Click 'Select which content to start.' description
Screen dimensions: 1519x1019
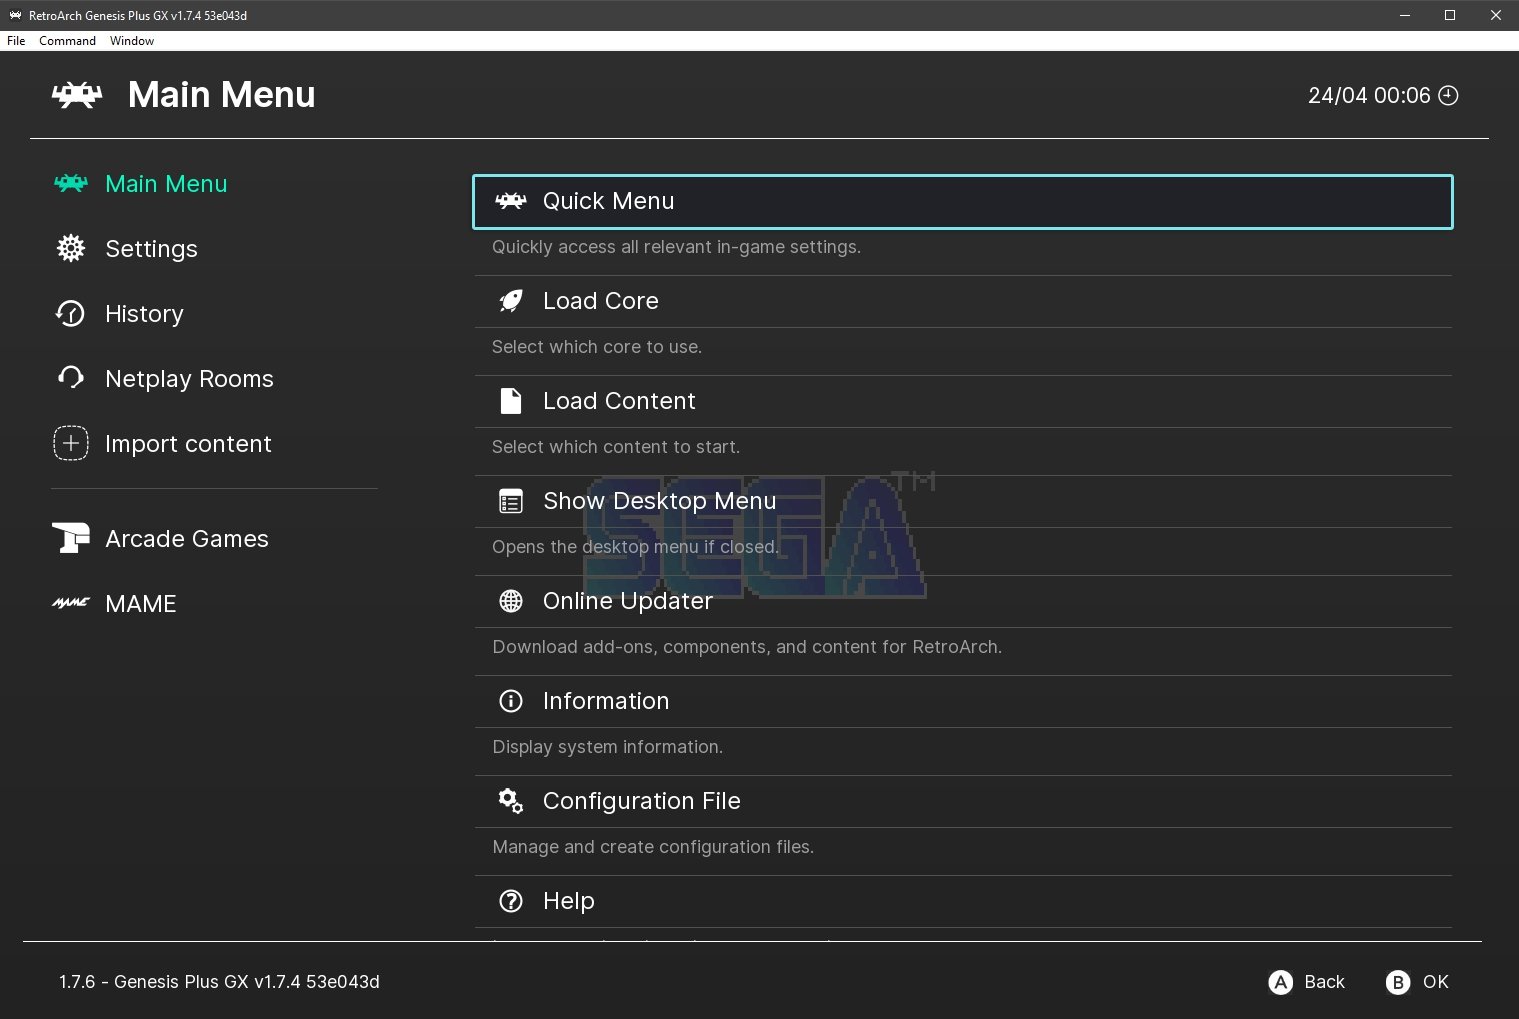pos(616,447)
